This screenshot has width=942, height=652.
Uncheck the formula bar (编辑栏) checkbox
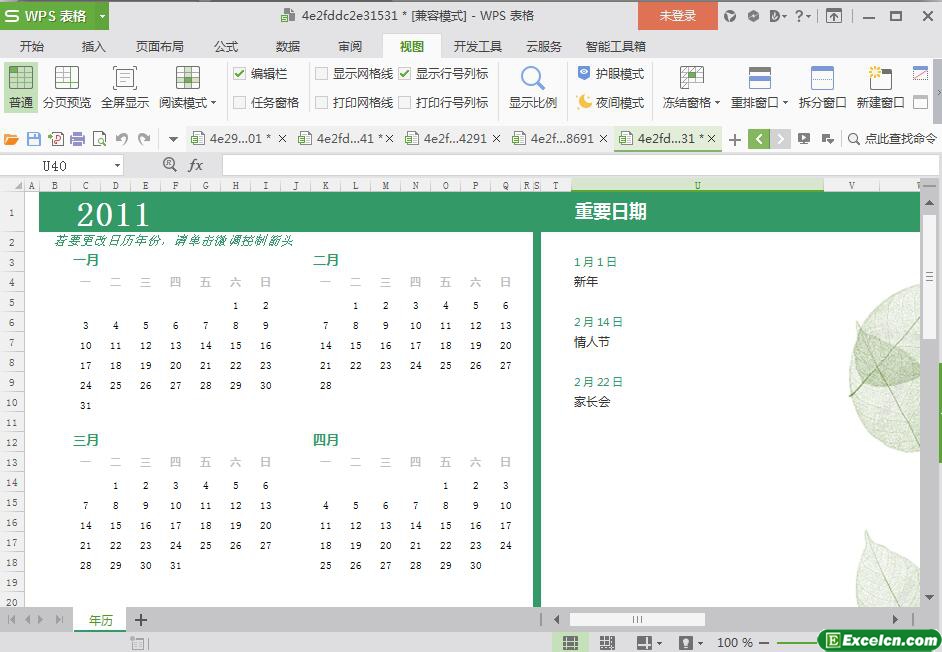[x=240, y=73]
